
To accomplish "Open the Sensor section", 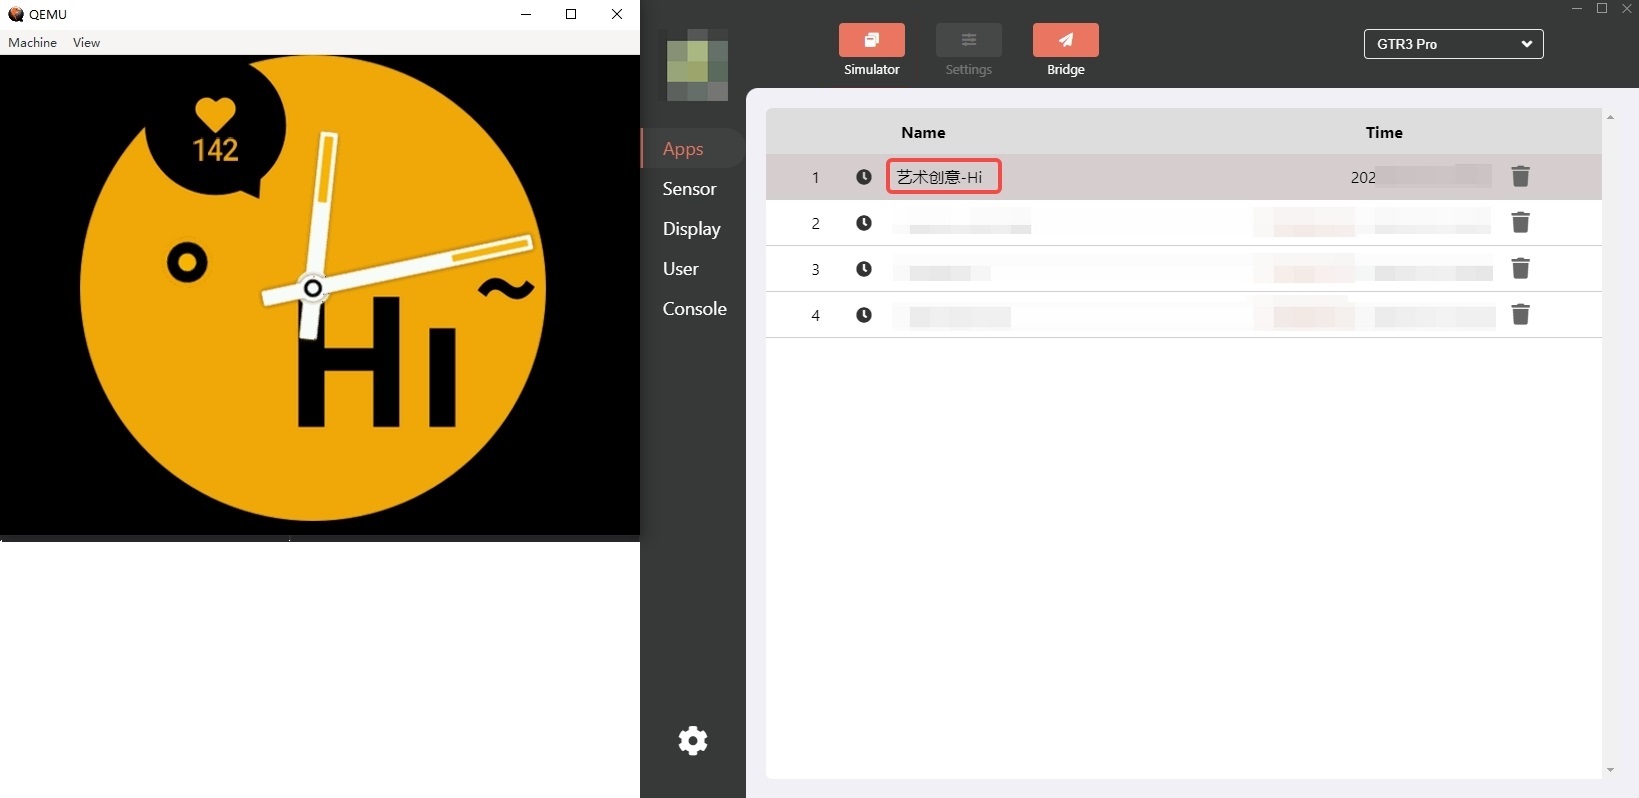I will pos(689,189).
